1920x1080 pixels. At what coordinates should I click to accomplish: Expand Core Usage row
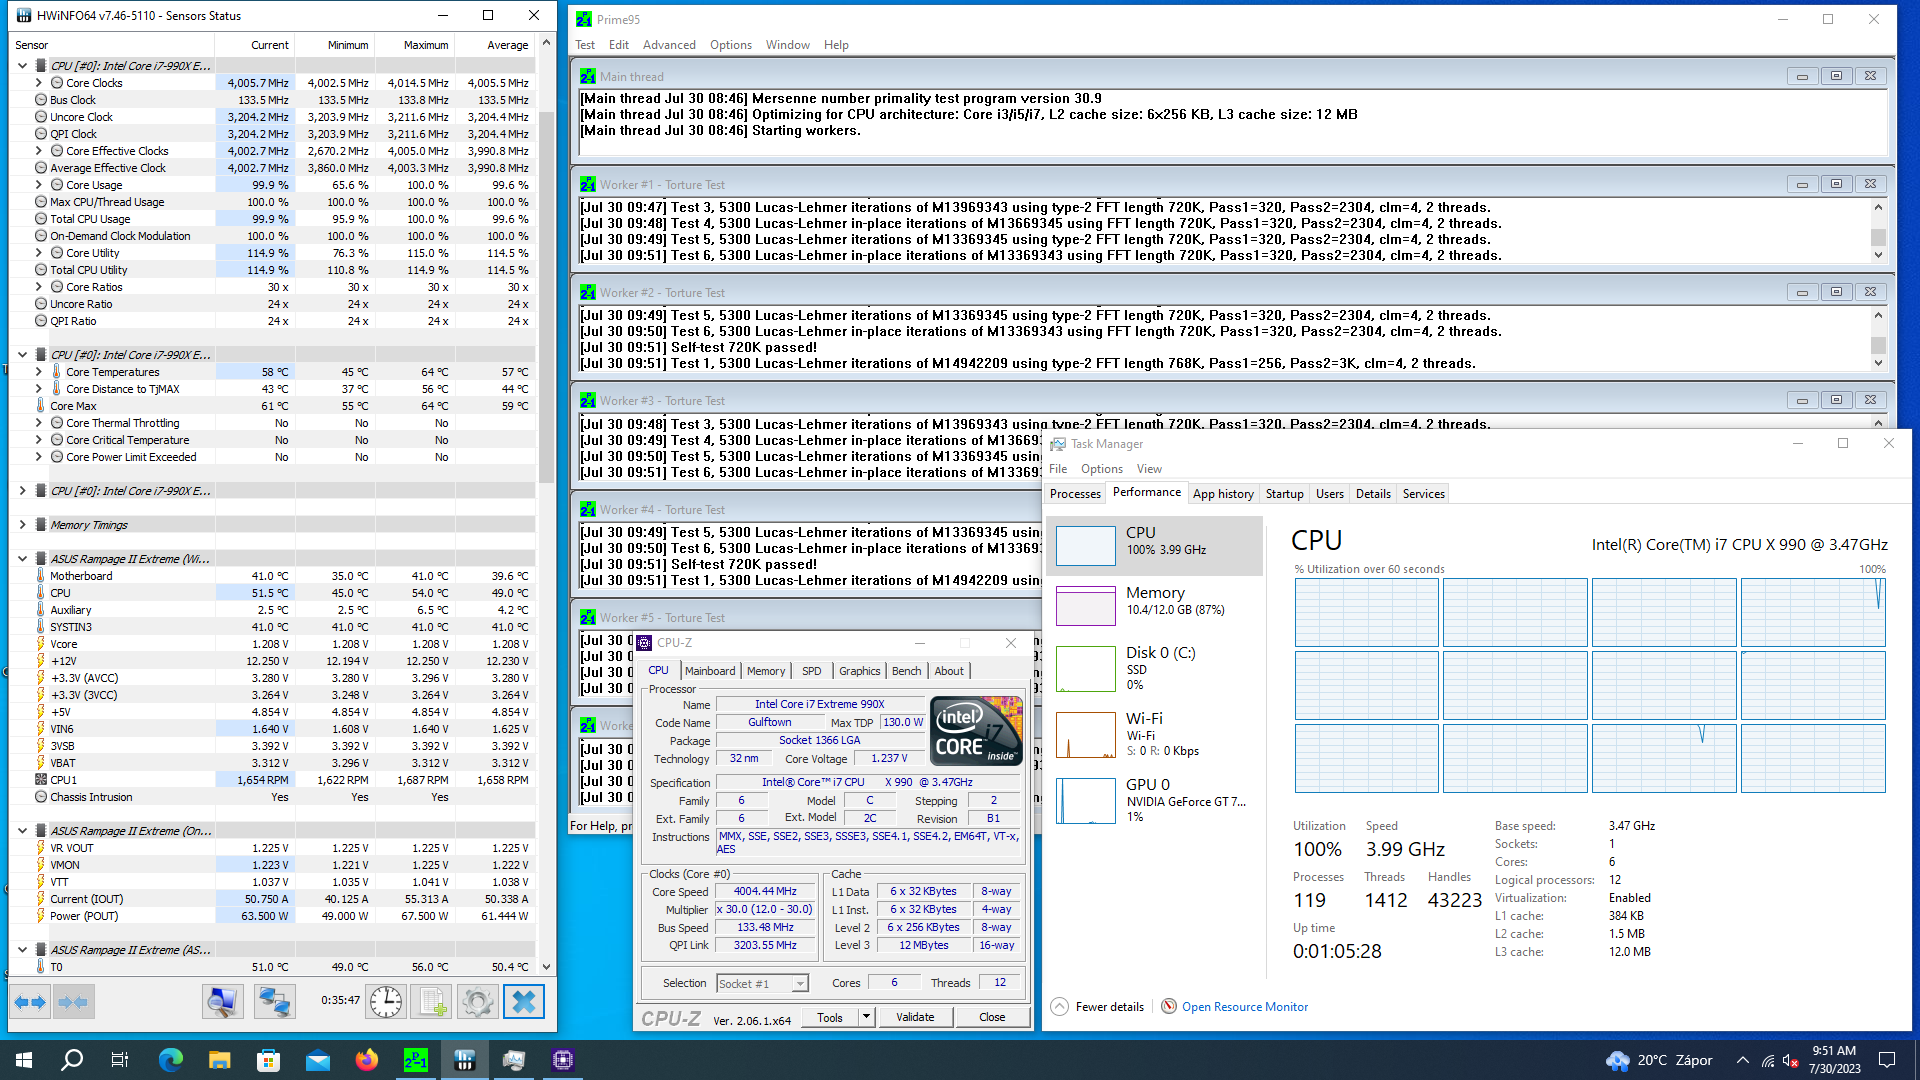(39, 185)
